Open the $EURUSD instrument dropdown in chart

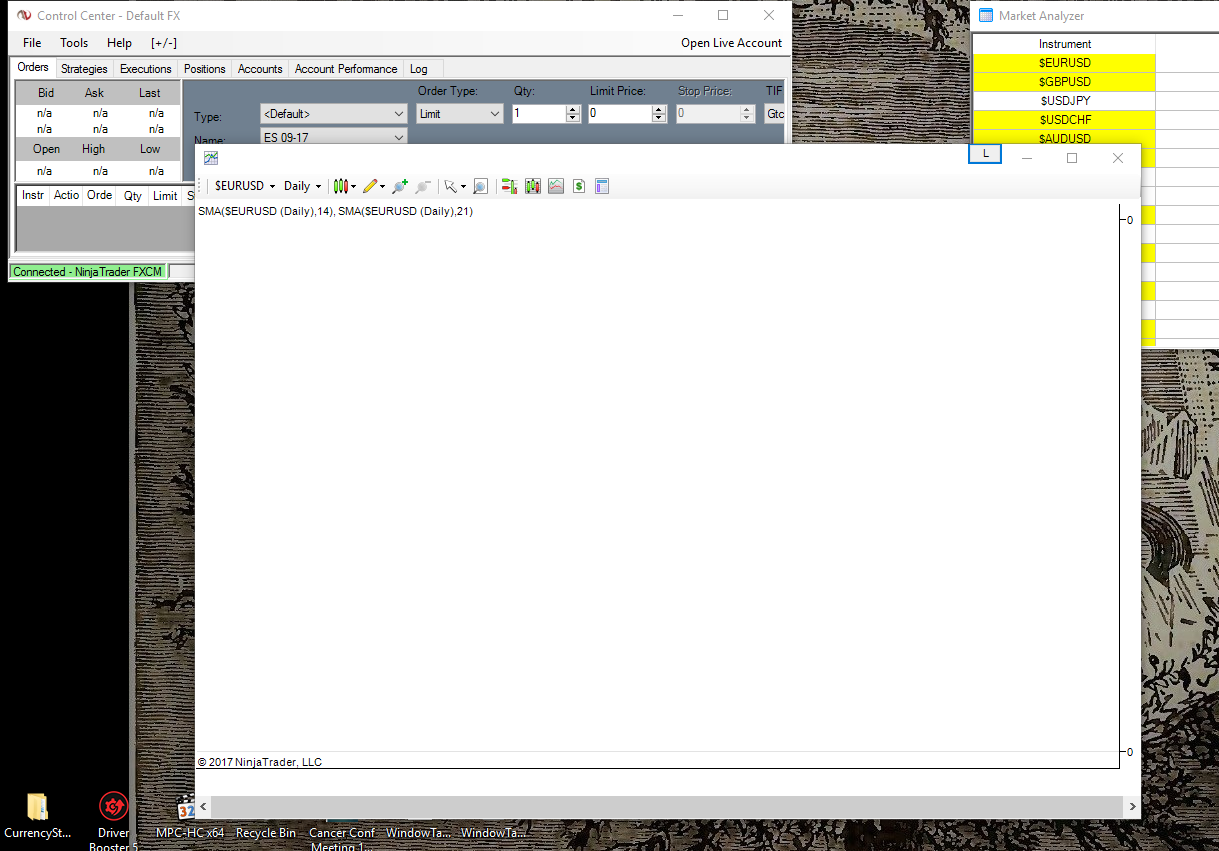pos(245,186)
